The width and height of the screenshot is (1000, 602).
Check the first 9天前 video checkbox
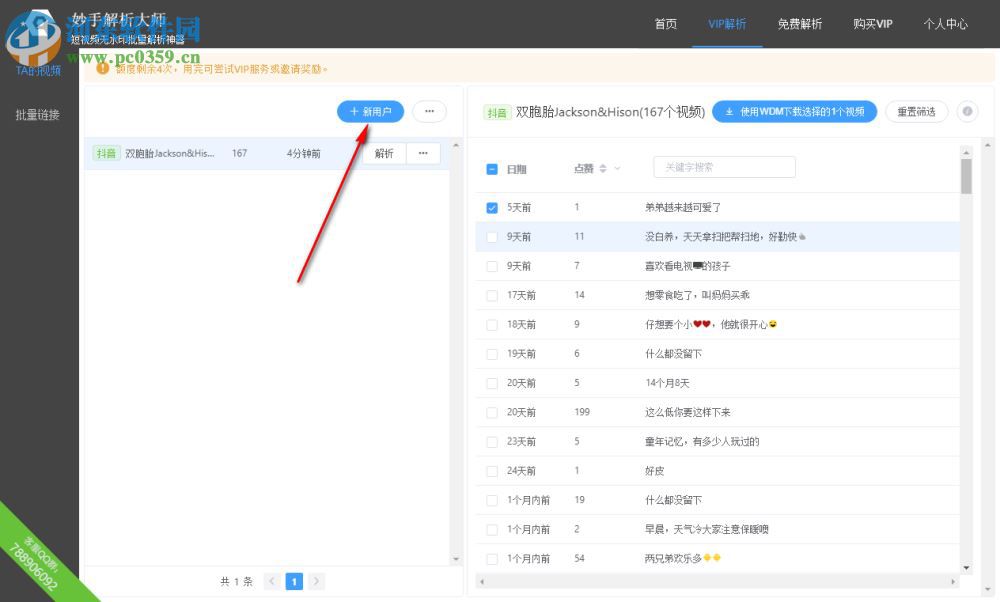click(x=492, y=236)
